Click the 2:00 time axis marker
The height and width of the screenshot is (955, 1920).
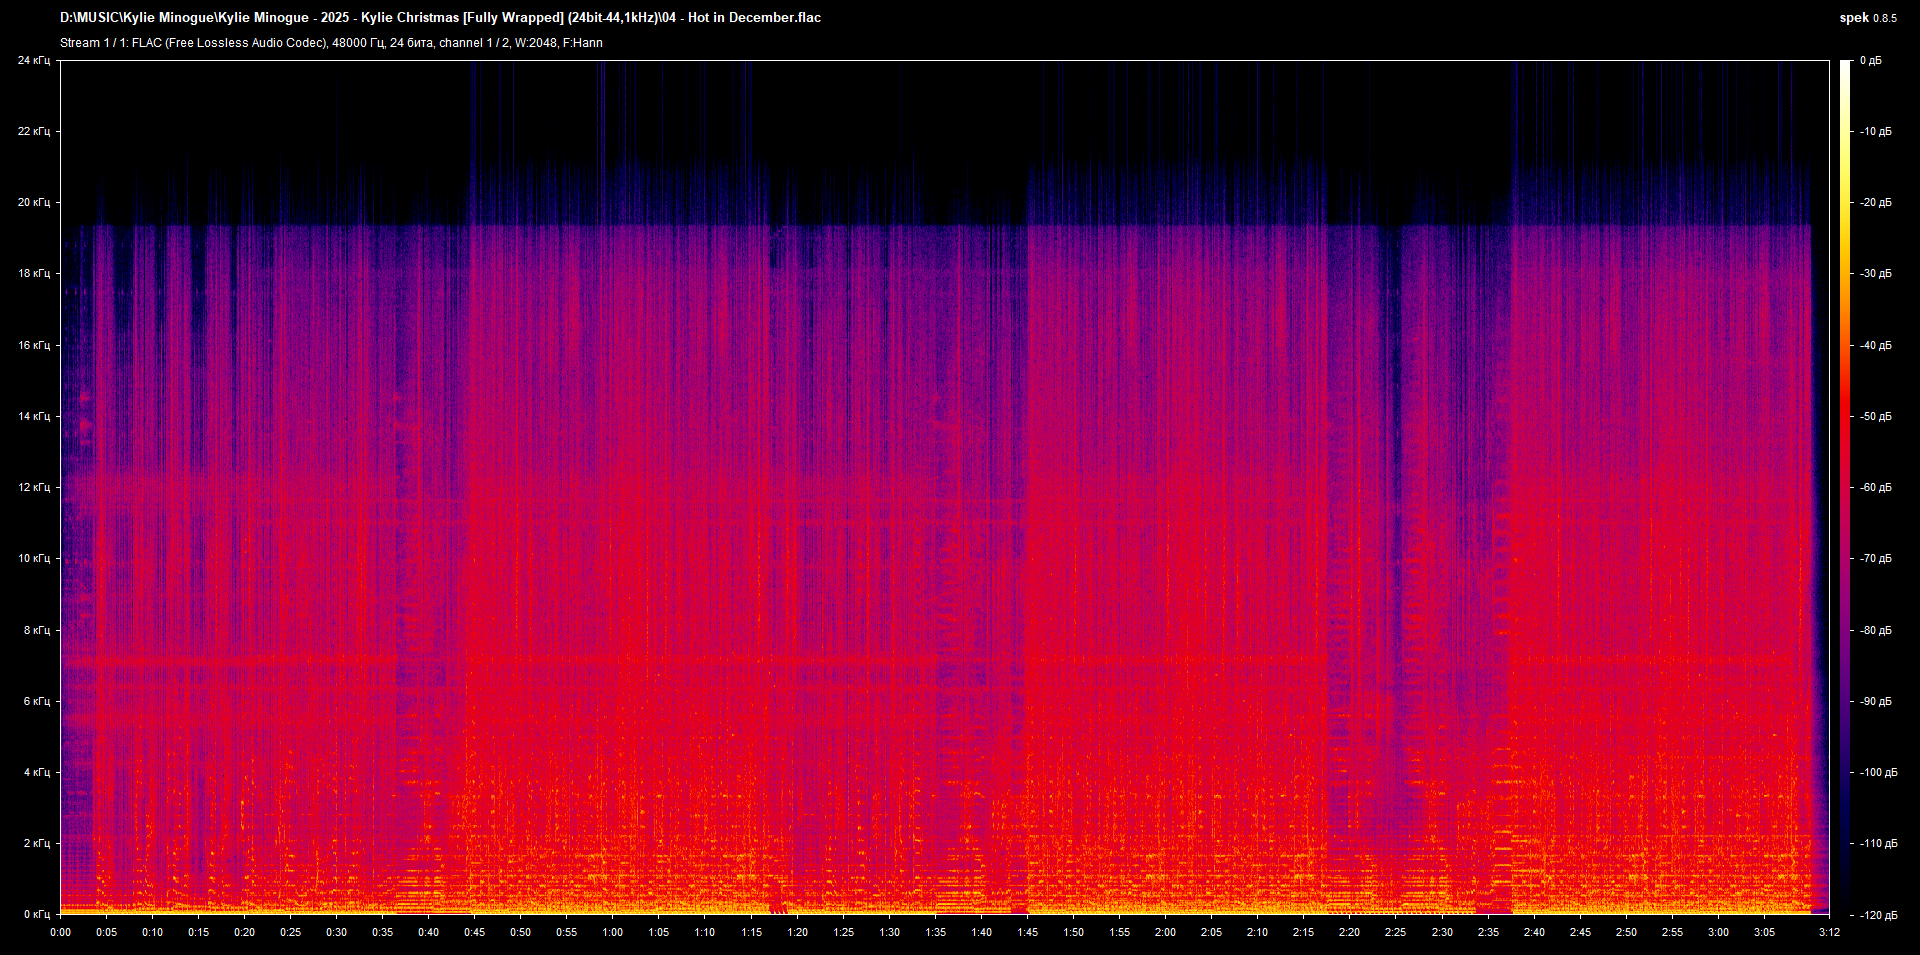pyautogui.click(x=1165, y=932)
